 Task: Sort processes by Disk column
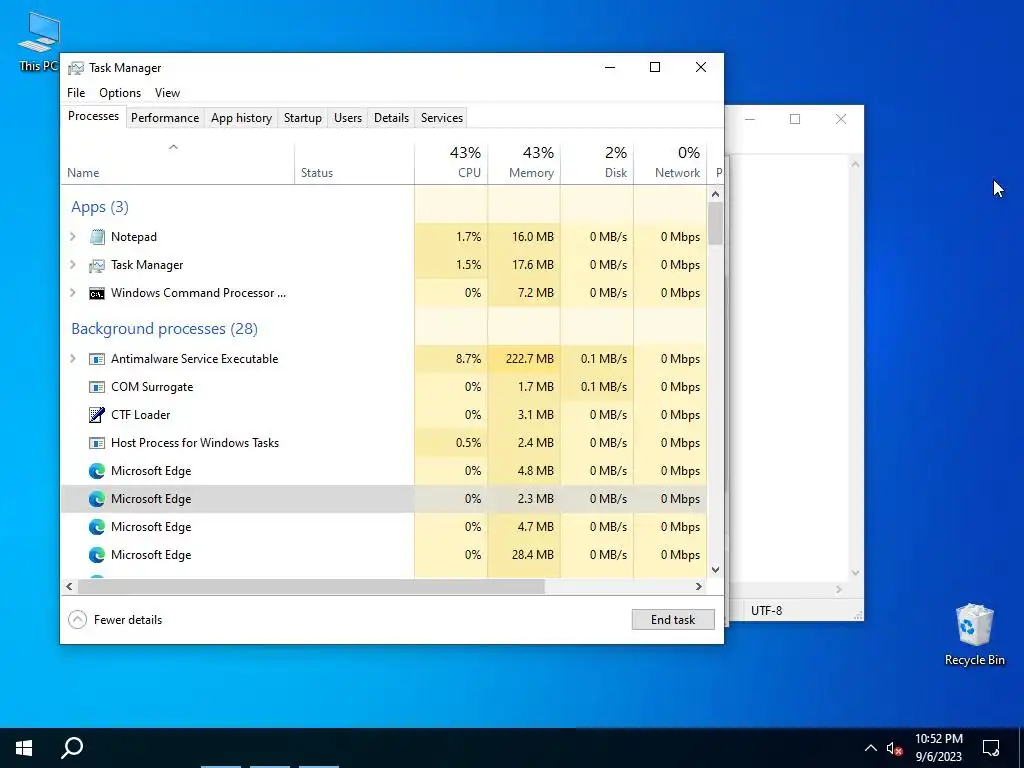597,163
